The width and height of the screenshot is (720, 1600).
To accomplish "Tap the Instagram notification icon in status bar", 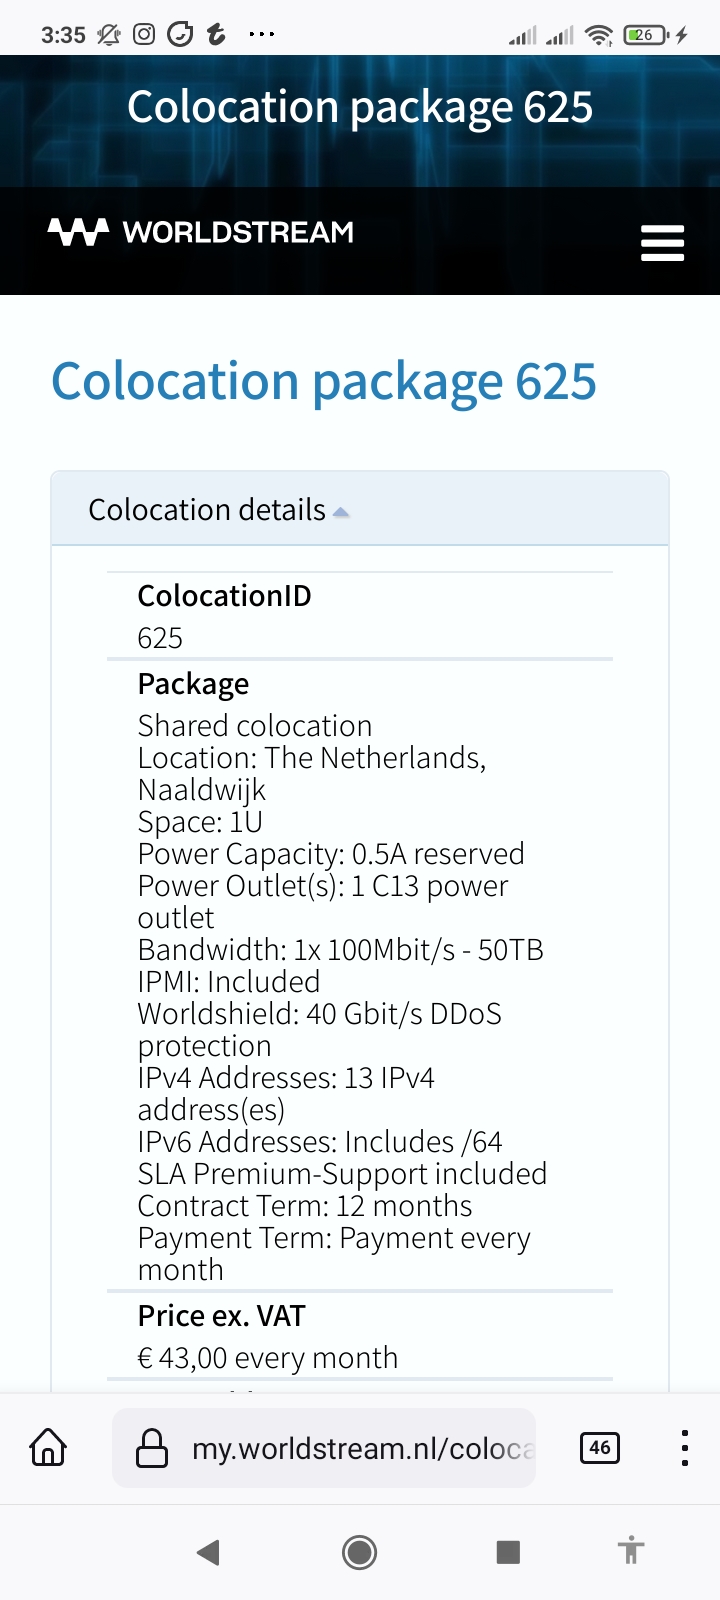I will 144,35.
